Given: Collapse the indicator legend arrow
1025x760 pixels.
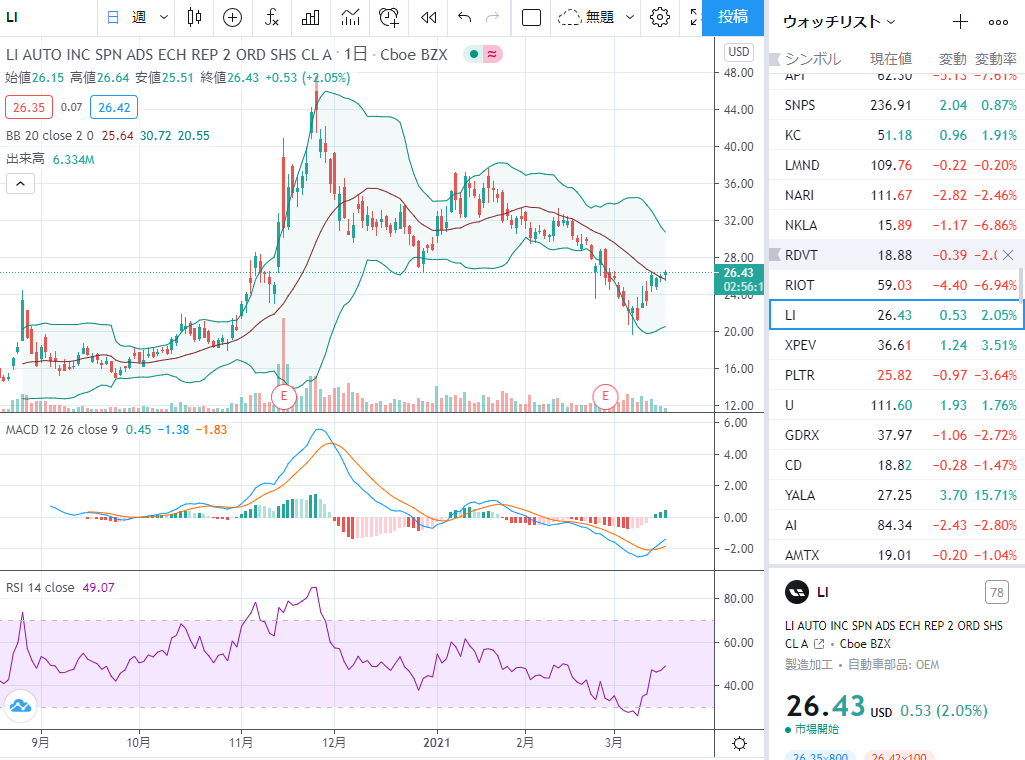Looking at the screenshot, I should [x=20, y=184].
